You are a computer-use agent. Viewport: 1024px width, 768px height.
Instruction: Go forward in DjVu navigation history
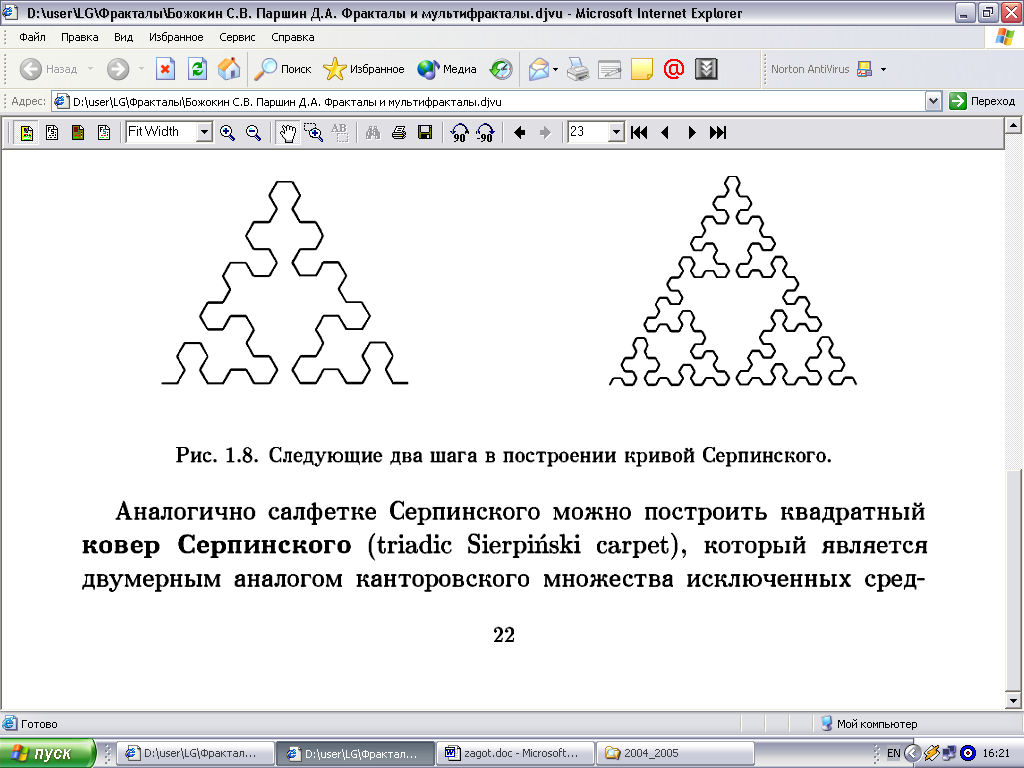[x=545, y=133]
